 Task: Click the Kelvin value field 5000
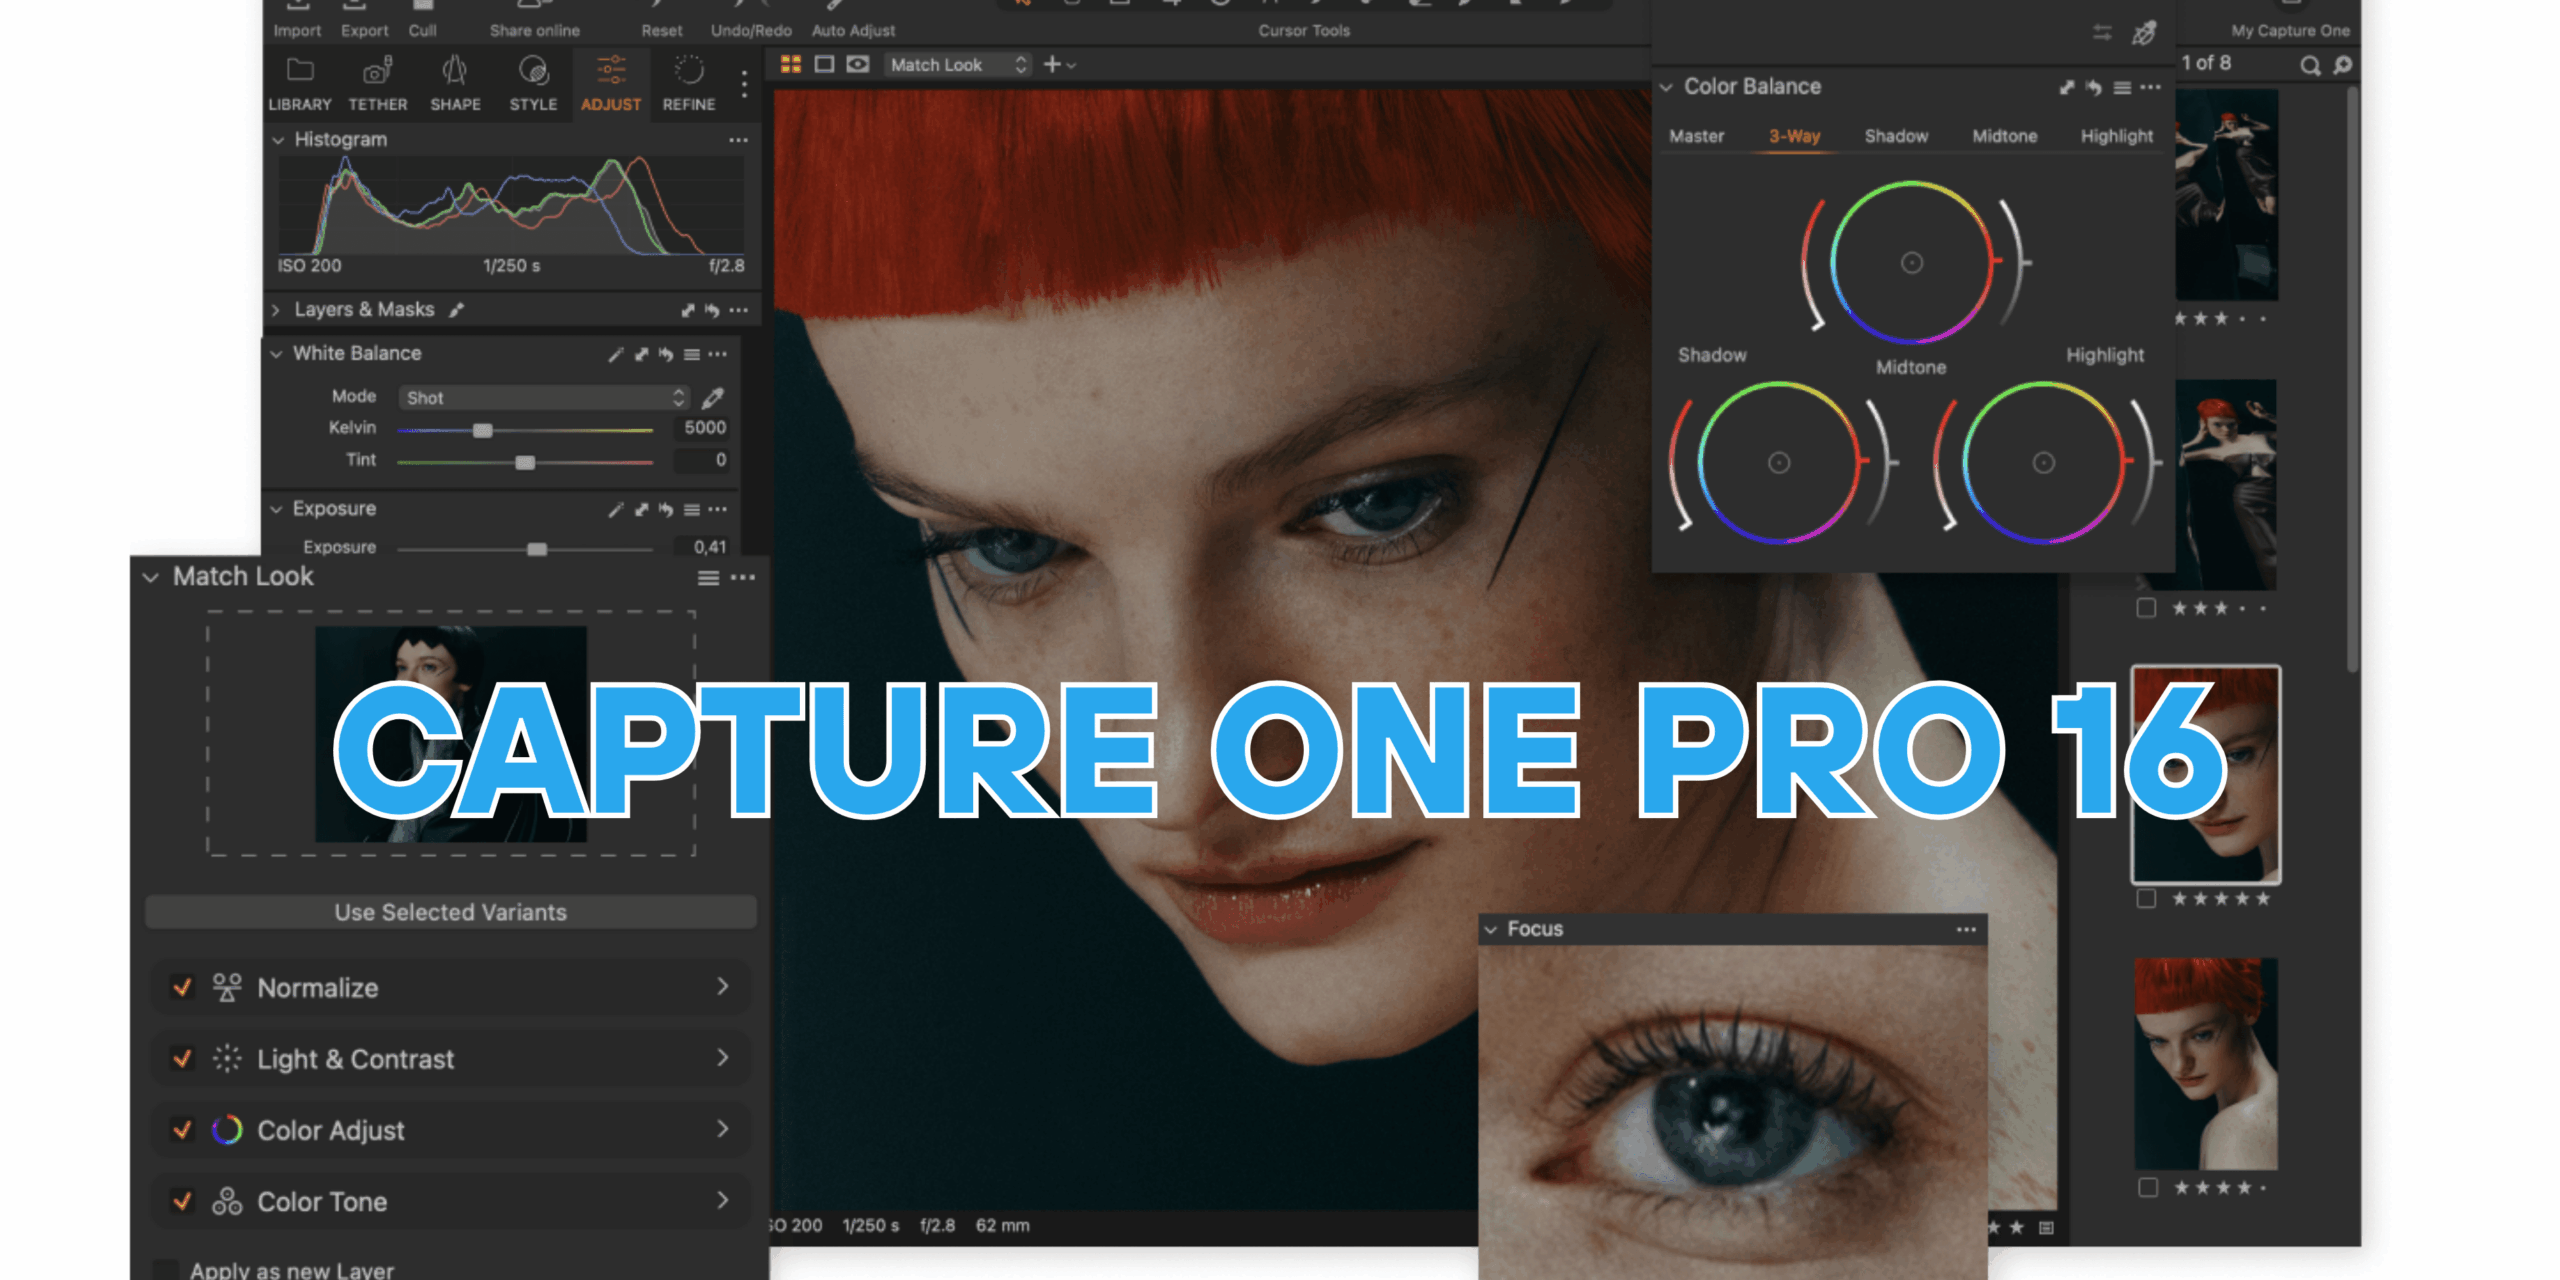click(703, 428)
